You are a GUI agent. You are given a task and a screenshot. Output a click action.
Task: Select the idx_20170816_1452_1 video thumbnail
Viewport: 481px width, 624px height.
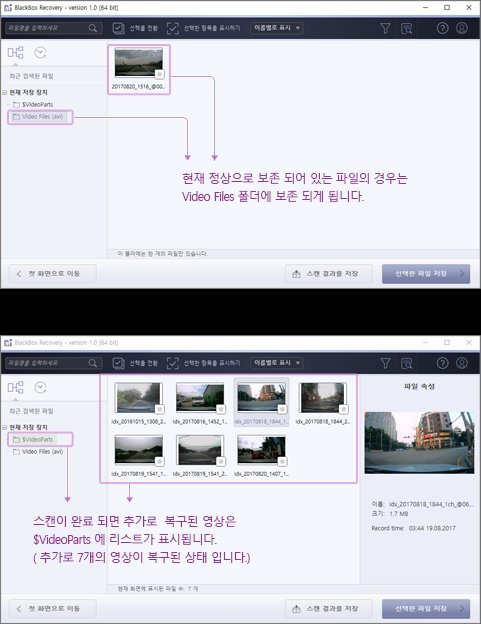click(x=200, y=398)
